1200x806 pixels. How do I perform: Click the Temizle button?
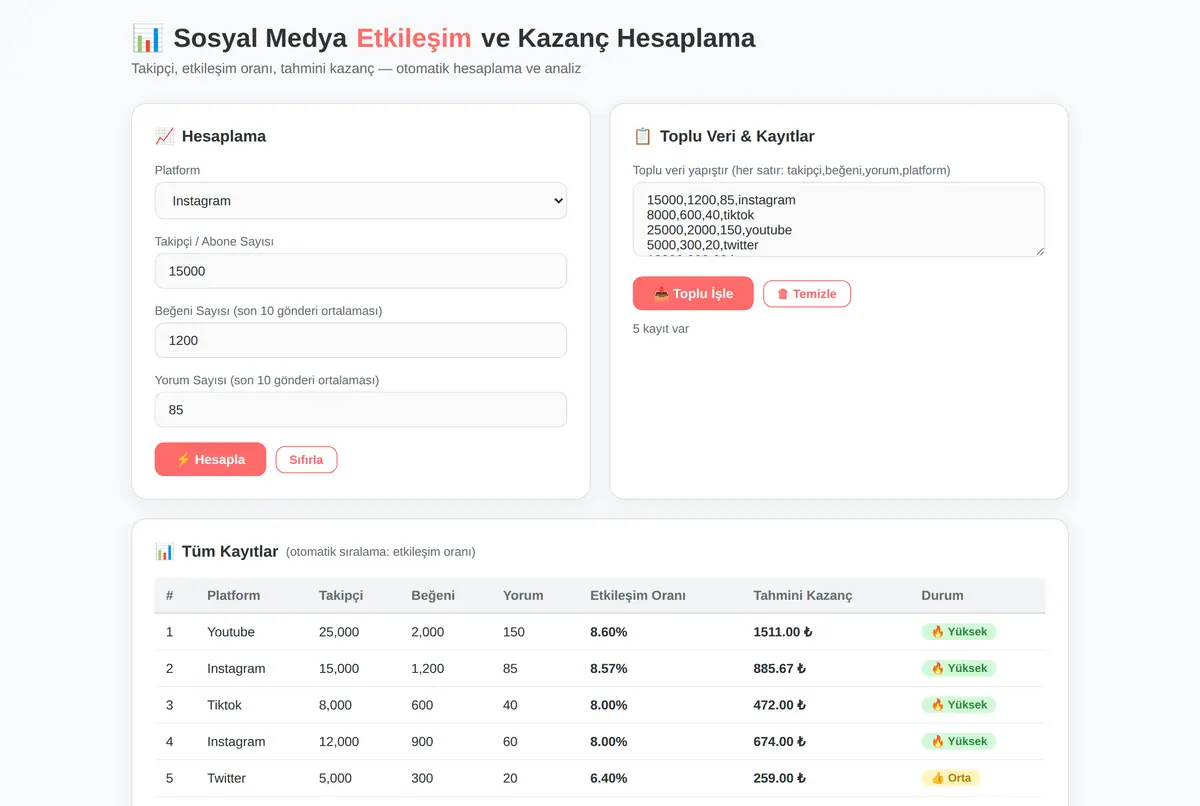tap(806, 294)
